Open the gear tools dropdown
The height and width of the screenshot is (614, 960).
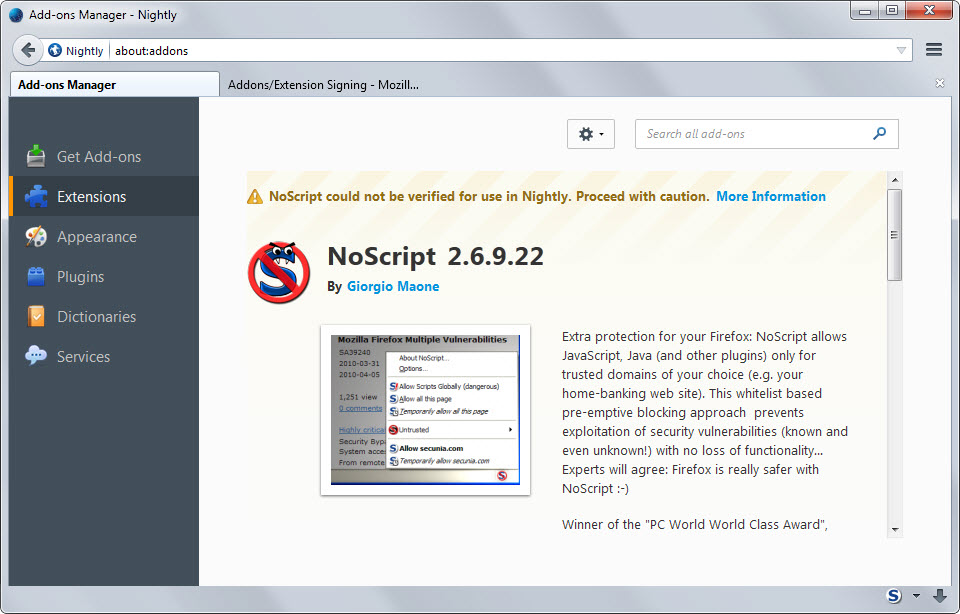(x=590, y=134)
